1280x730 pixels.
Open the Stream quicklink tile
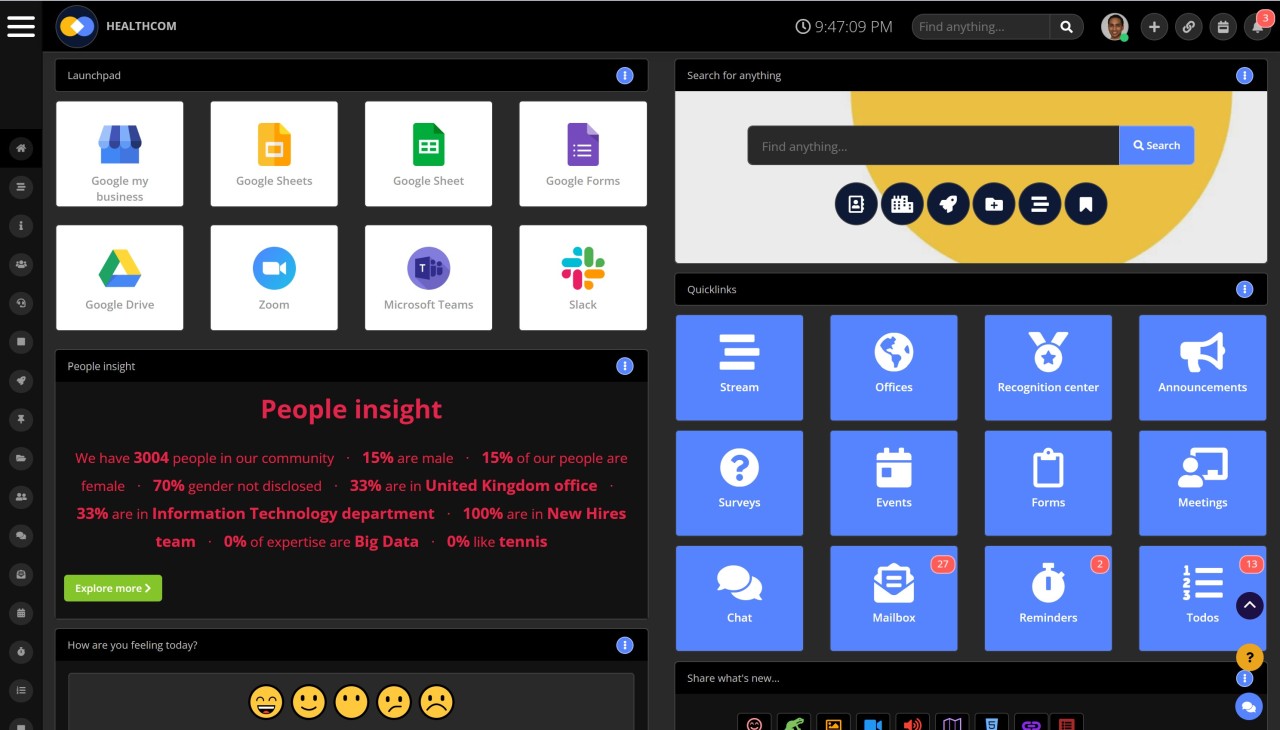tap(739, 367)
